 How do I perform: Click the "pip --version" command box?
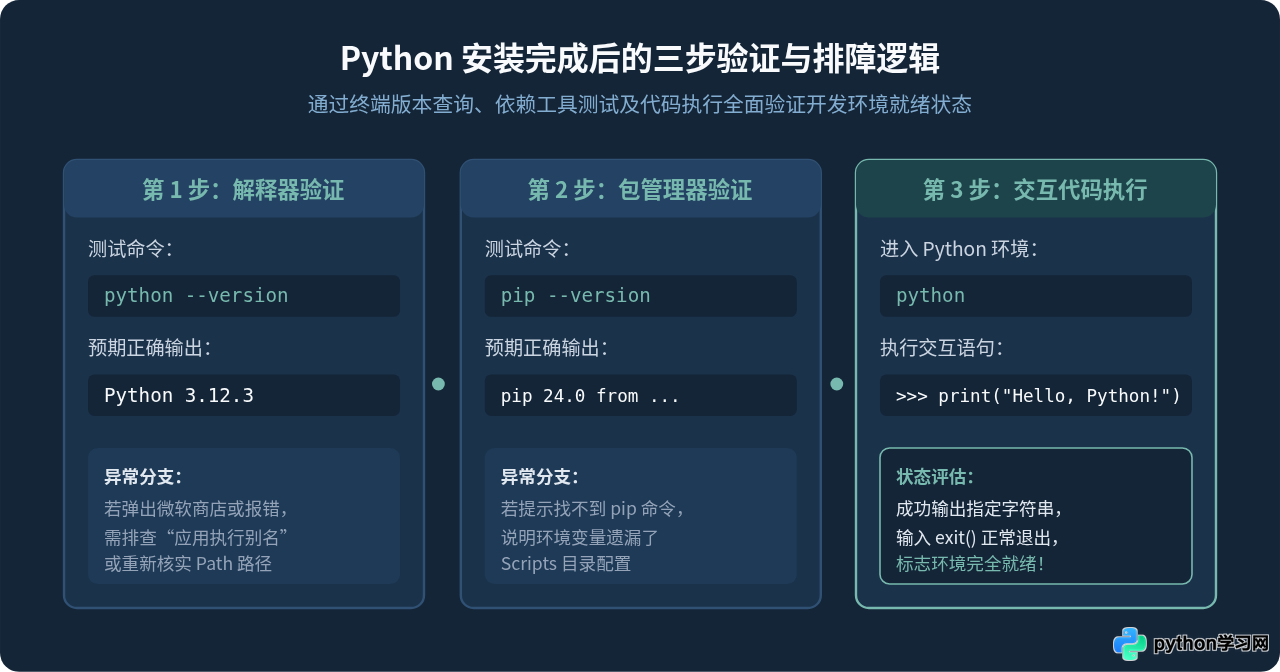[x=641, y=296]
